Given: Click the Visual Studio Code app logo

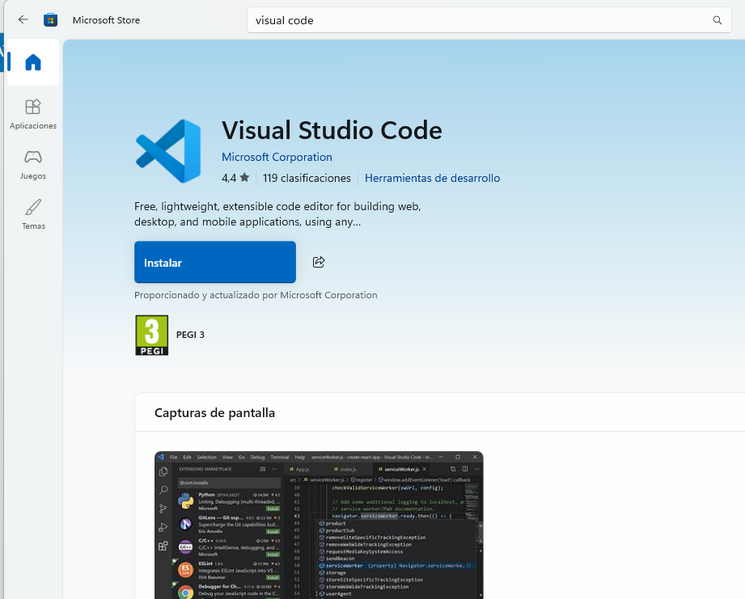Looking at the screenshot, I should pos(168,151).
